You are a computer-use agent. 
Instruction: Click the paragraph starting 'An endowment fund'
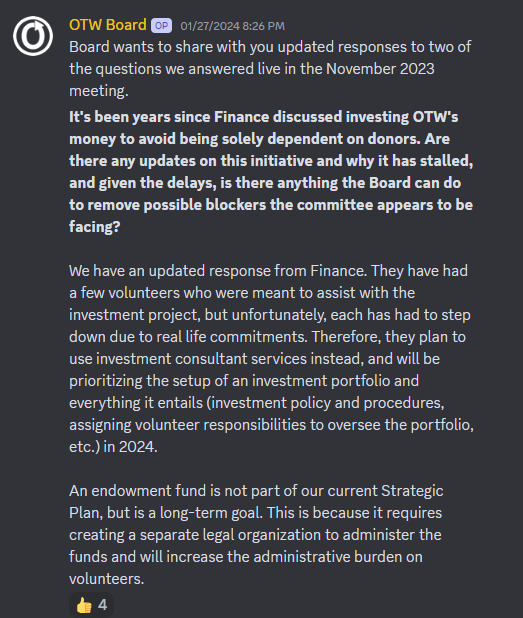[256, 535]
